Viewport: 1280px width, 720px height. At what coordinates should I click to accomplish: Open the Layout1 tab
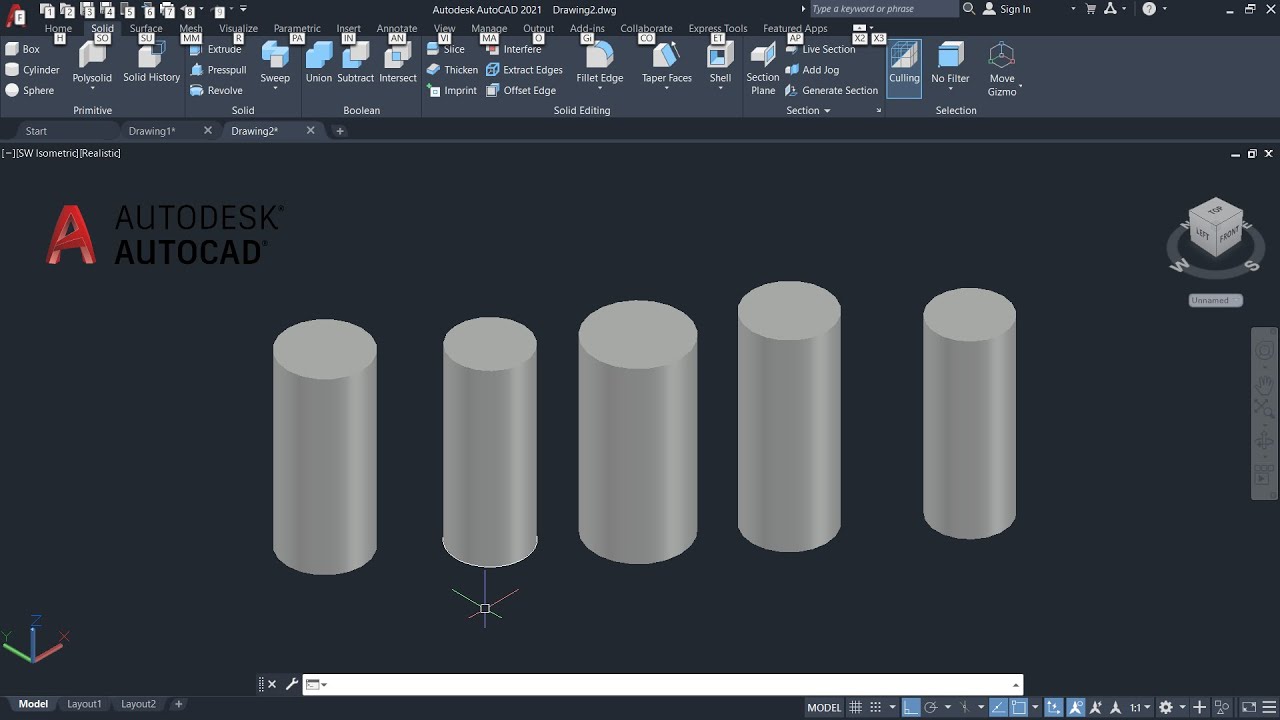pyautogui.click(x=84, y=704)
